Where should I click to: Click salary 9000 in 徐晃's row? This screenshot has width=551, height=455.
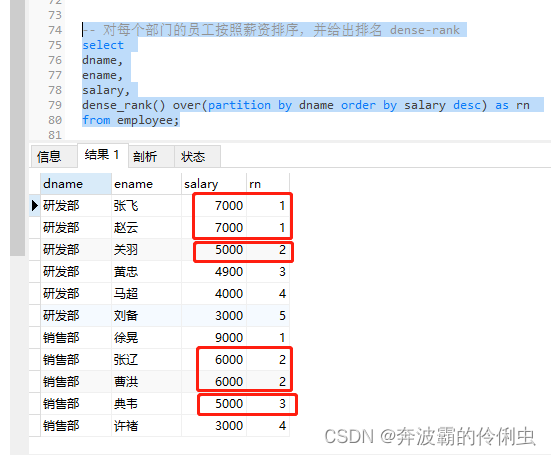pos(214,338)
